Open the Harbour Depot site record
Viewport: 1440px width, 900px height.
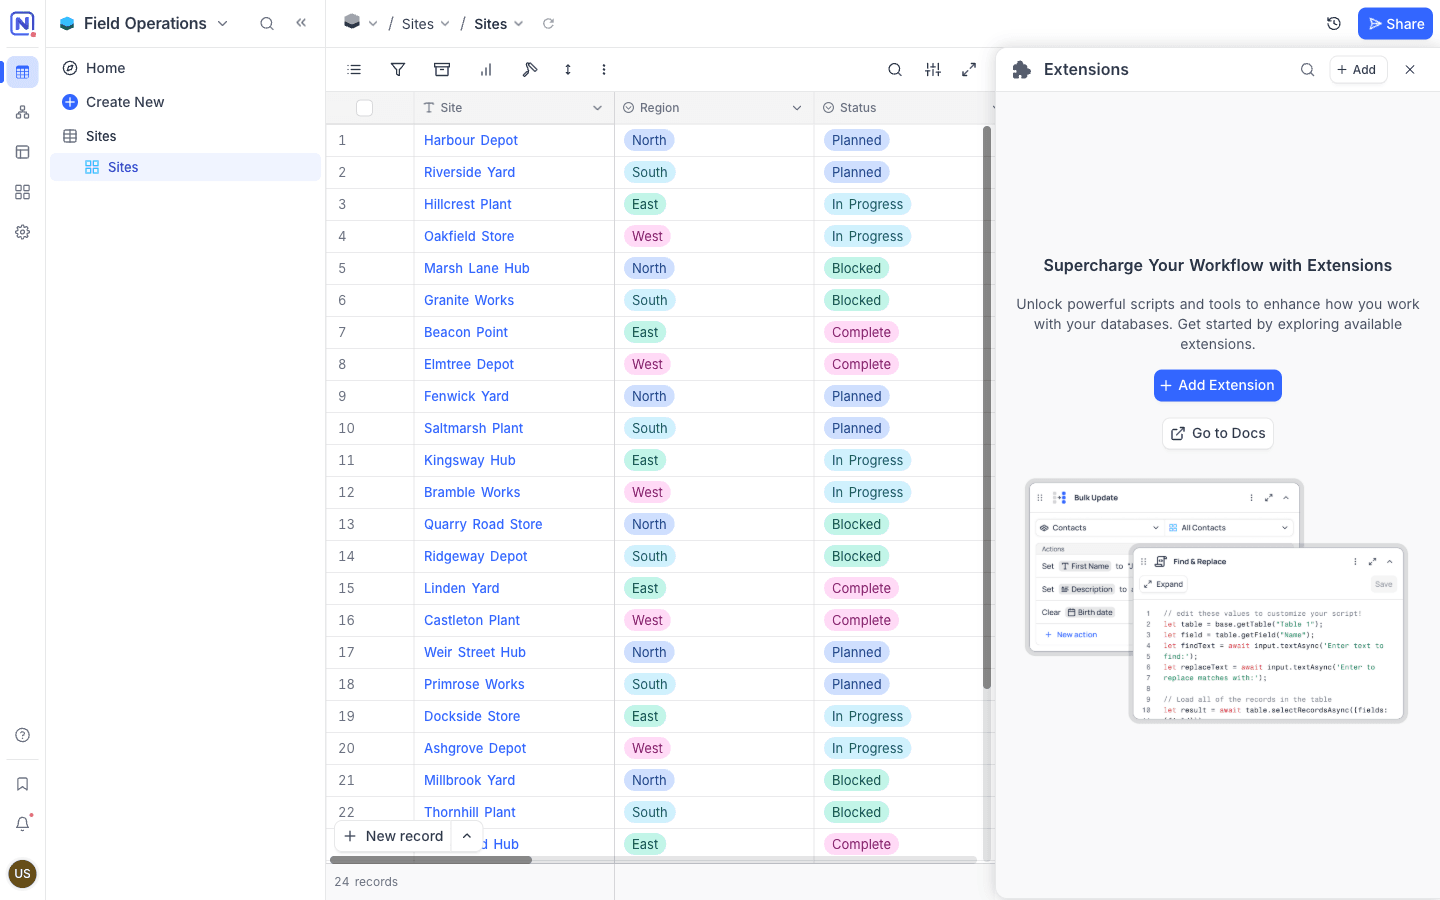tap(471, 141)
